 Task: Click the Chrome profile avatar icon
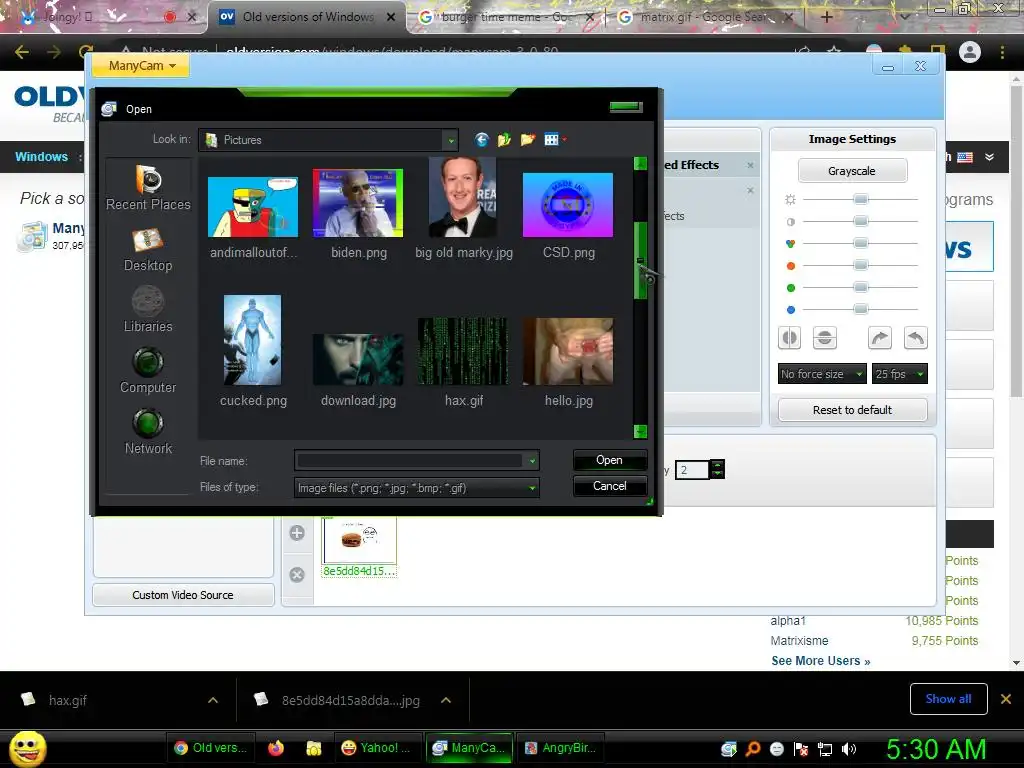point(970,52)
